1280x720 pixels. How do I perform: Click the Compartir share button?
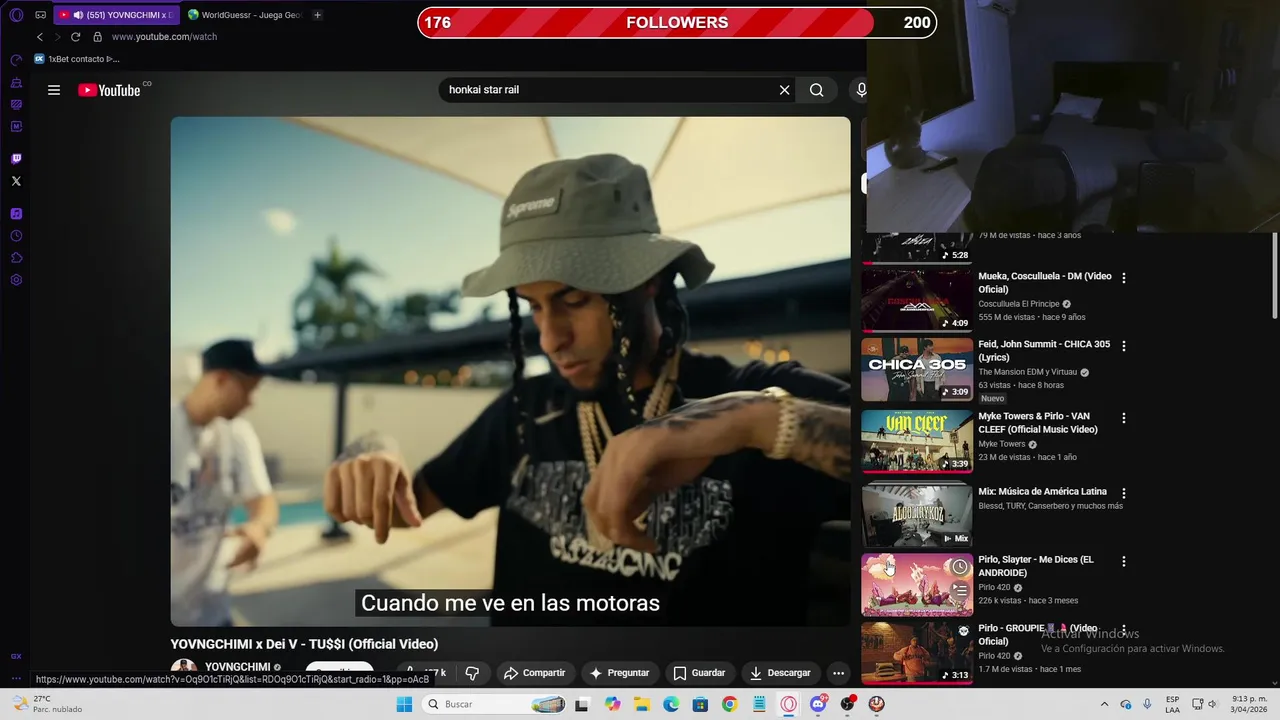coord(534,673)
